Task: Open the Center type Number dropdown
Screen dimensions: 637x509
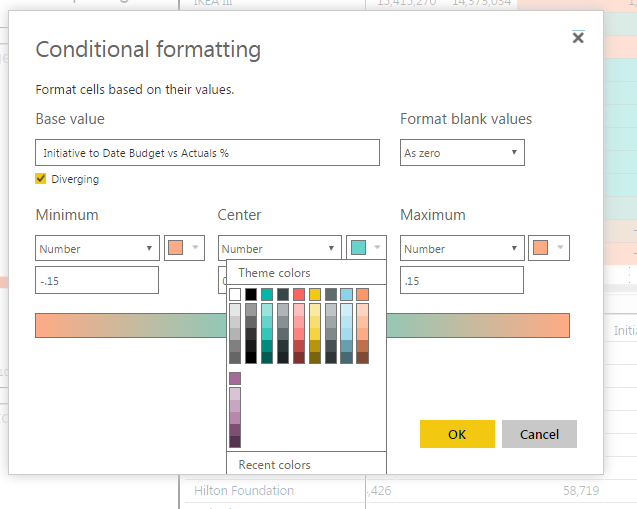Action: pyautogui.click(x=280, y=248)
